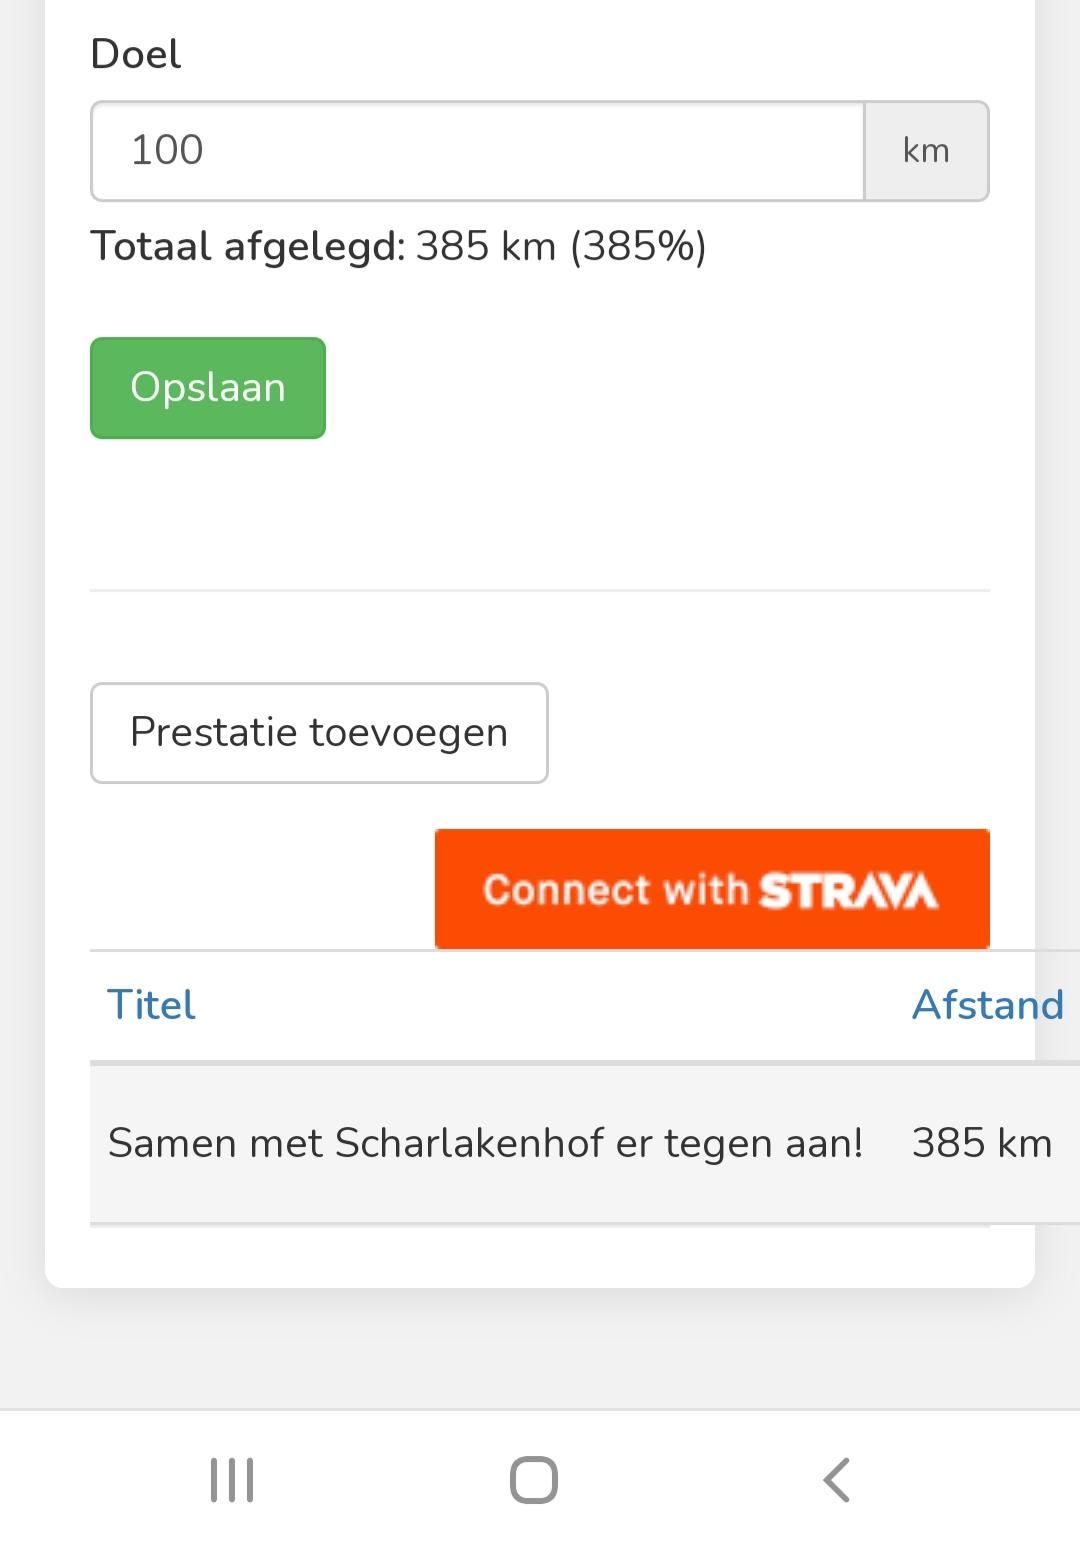Click the 385 km distance cell
This screenshot has height=1552, width=1080.
982,1143
